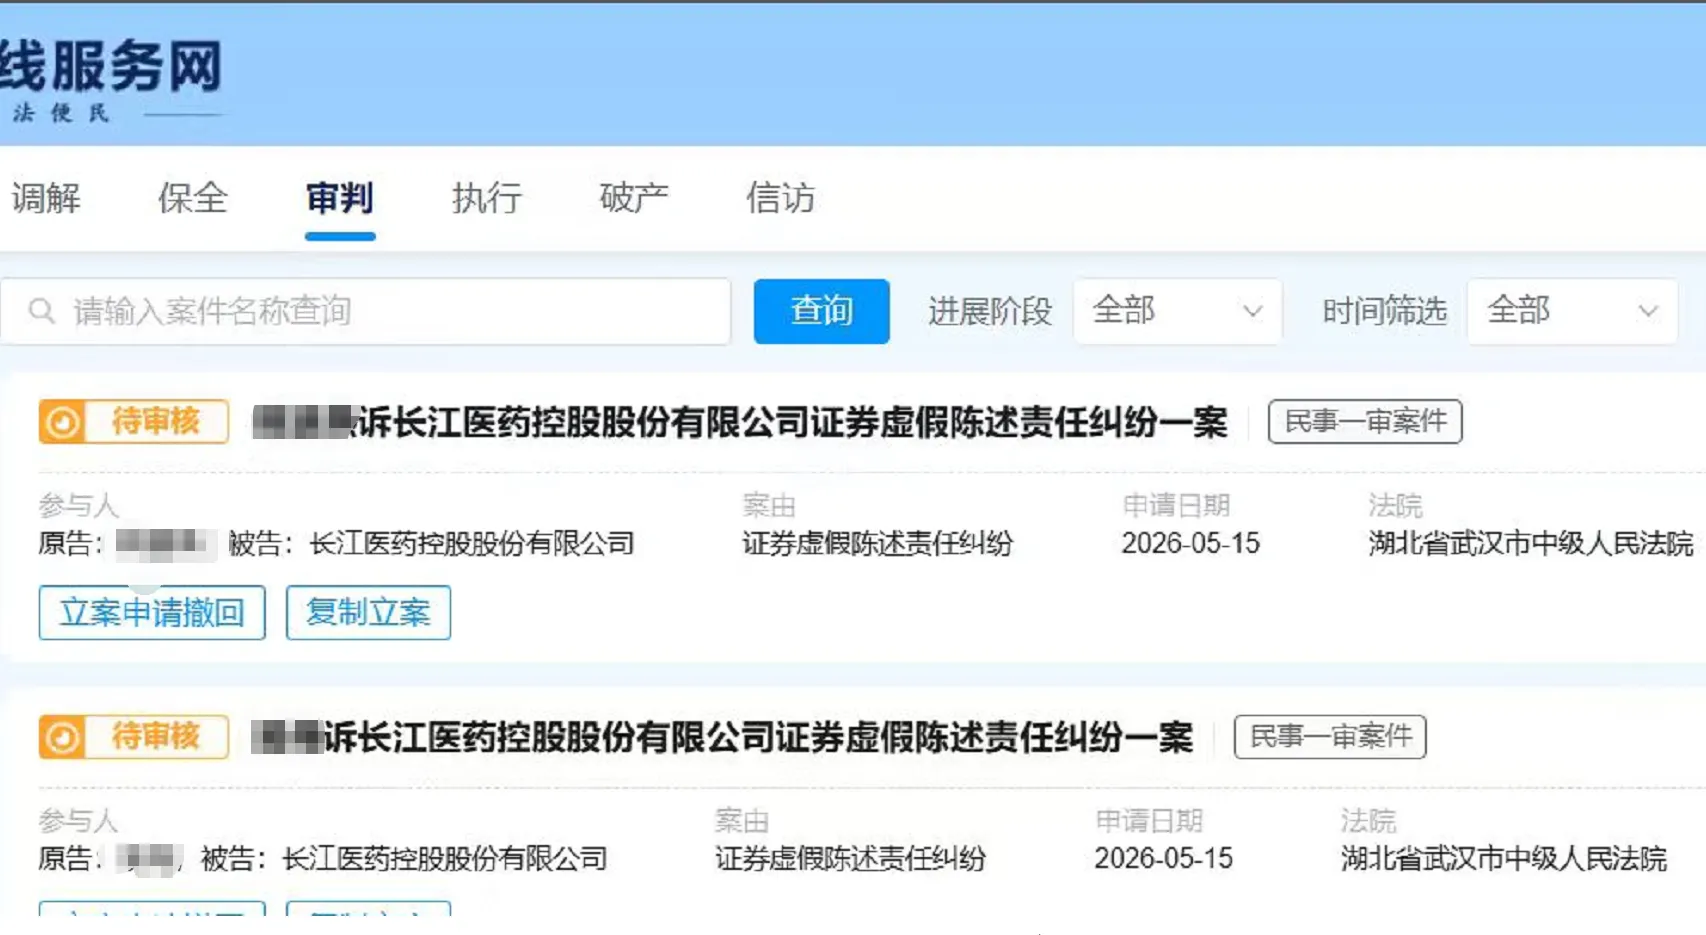Click status icon of second 待审核 case
Screen dimensions: 1706x935
click(62, 737)
